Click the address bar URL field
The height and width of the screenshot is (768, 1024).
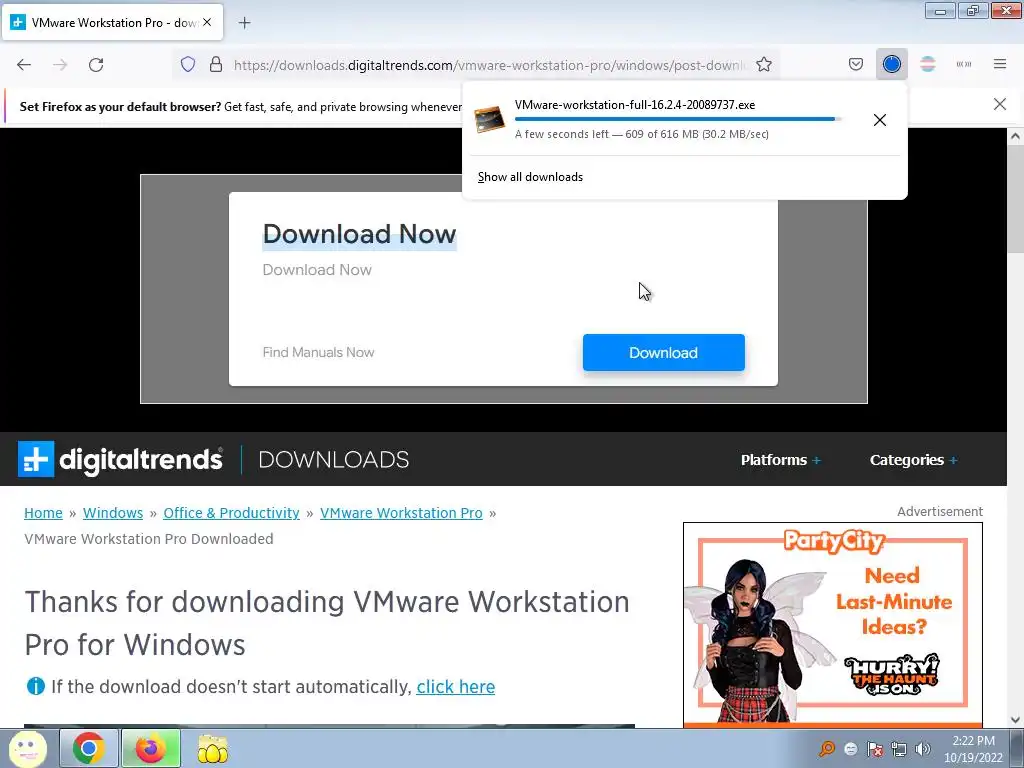(x=490, y=65)
